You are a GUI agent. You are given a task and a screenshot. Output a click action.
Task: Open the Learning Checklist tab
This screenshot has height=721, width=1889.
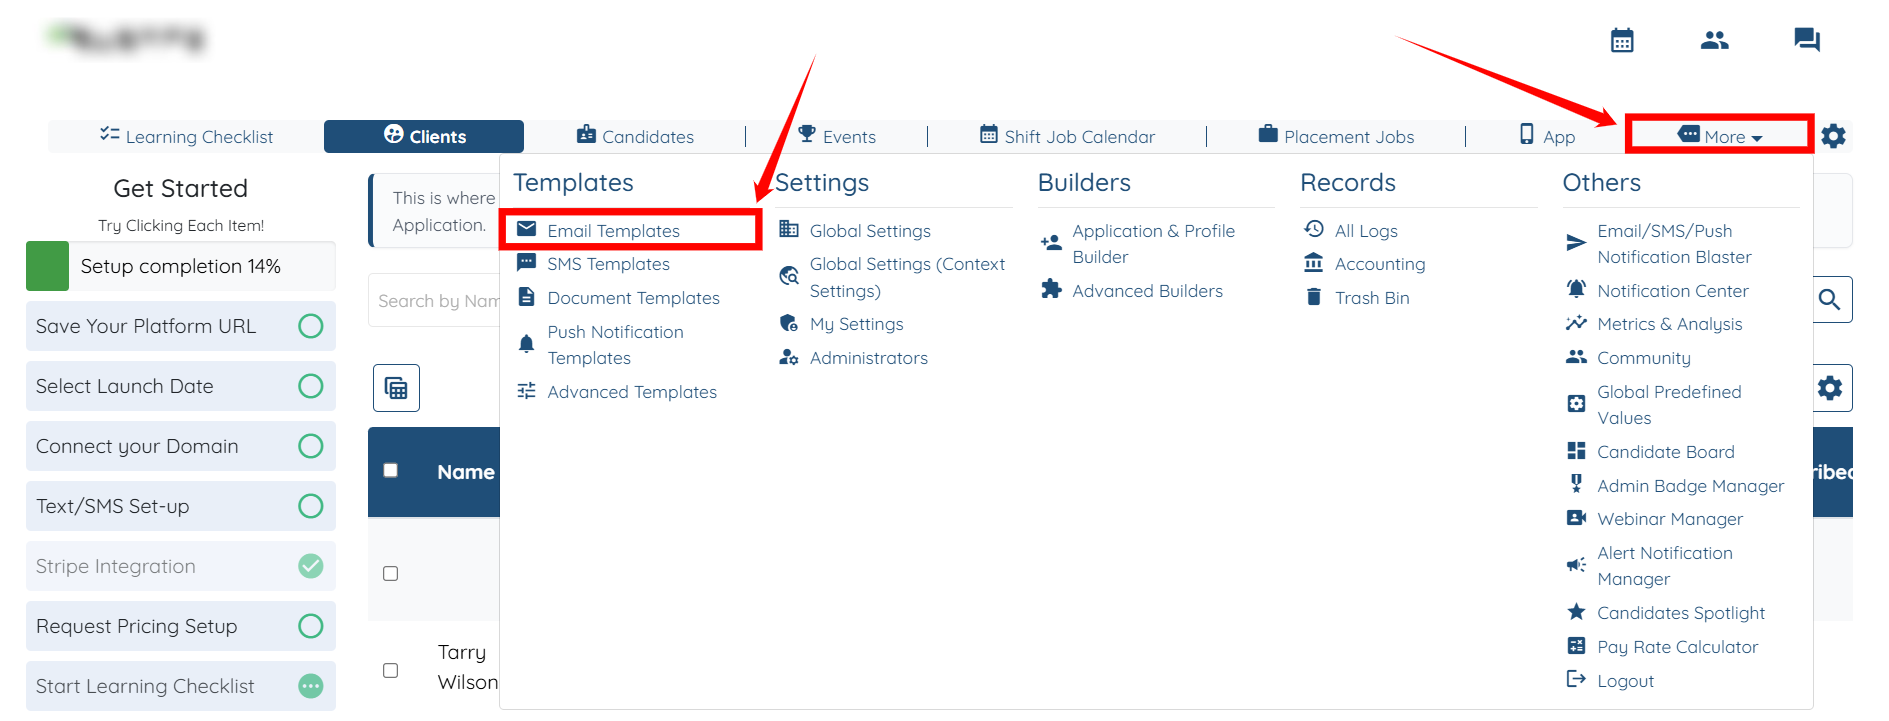pos(186,136)
